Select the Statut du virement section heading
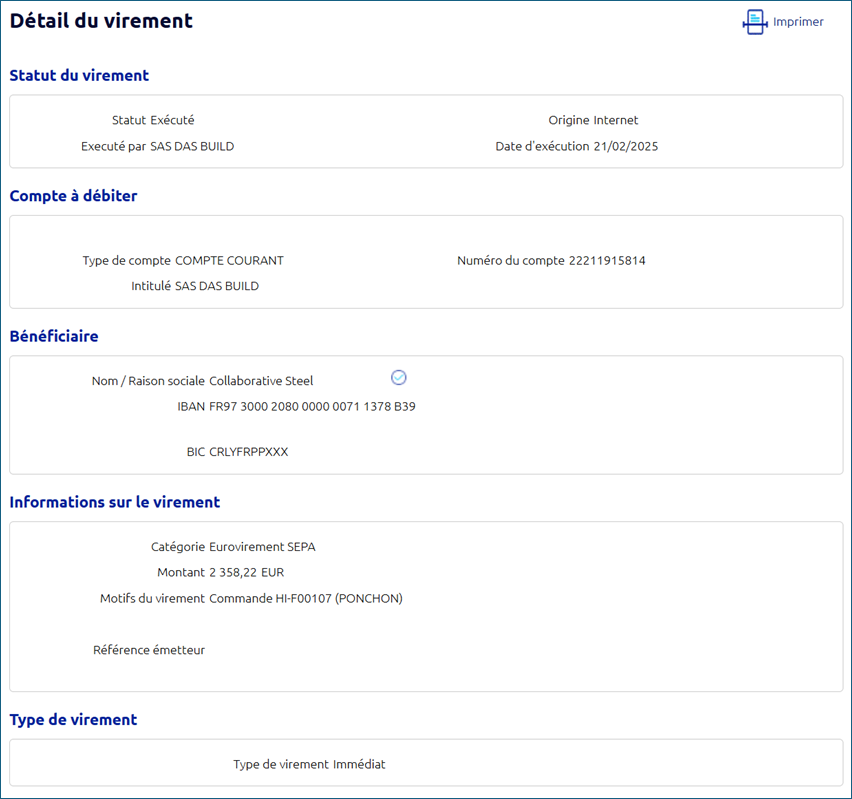Screen dimensions: 852x799 point(79,75)
